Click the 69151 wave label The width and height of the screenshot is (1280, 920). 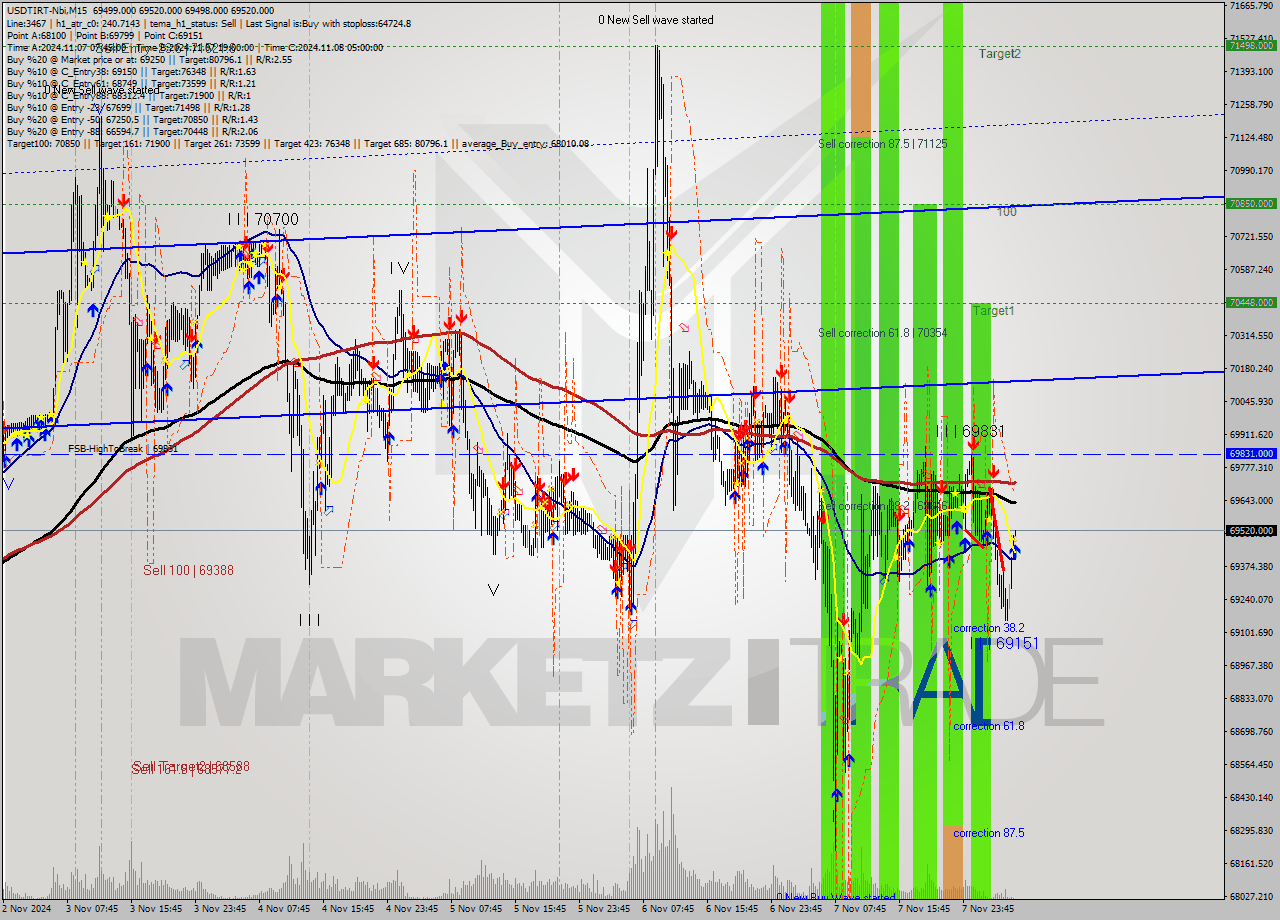1017,644
